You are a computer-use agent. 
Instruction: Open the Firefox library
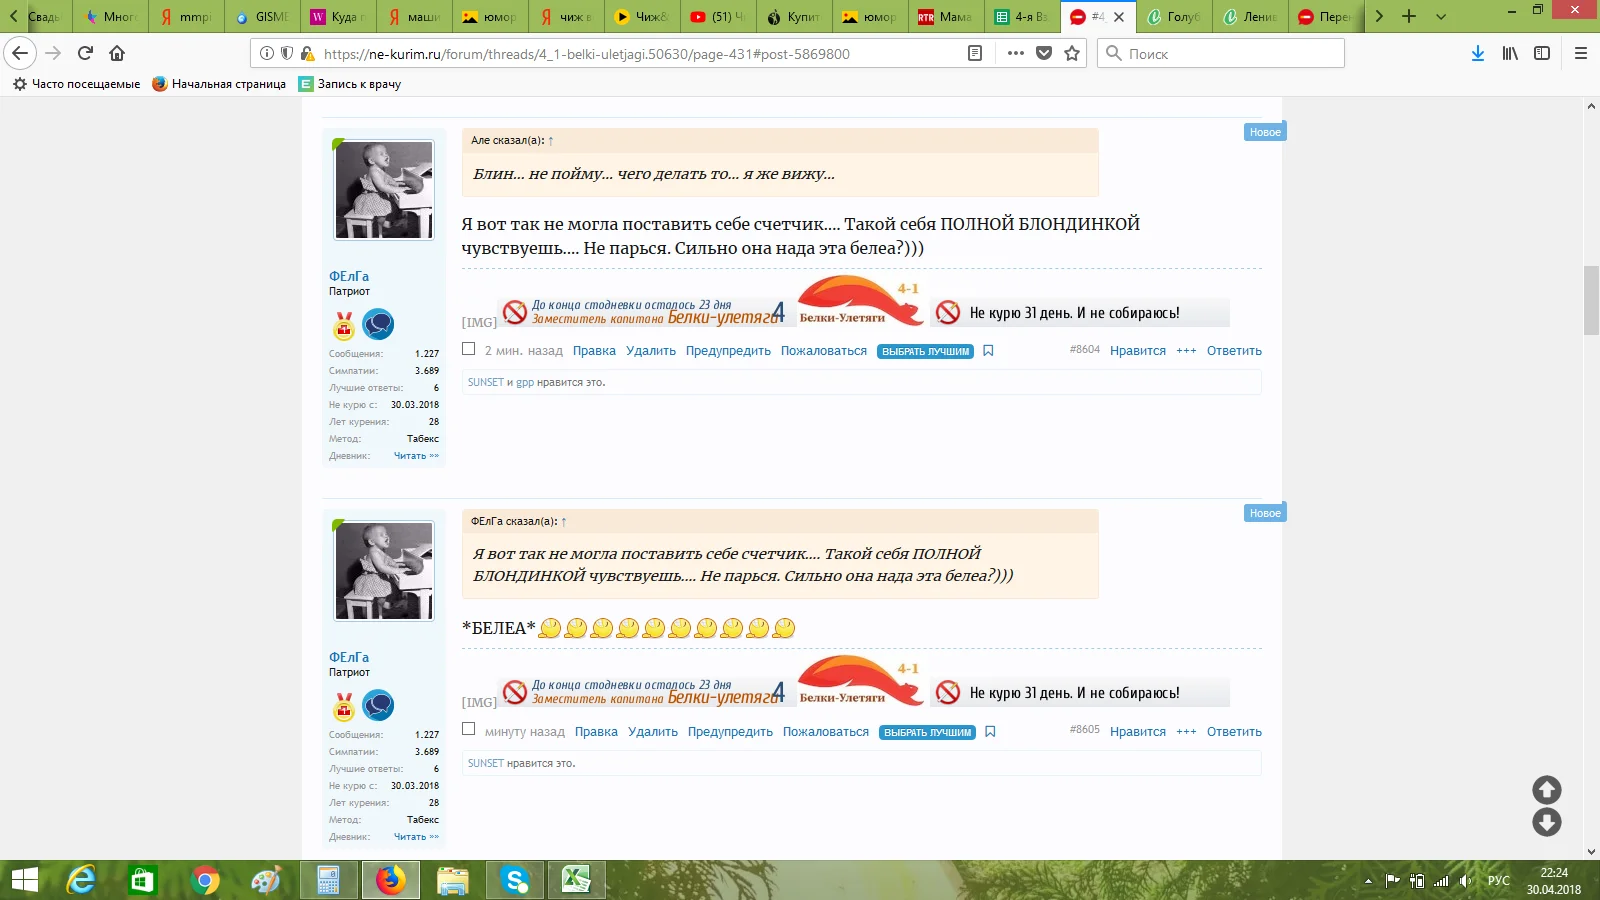tap(1510, 54)
